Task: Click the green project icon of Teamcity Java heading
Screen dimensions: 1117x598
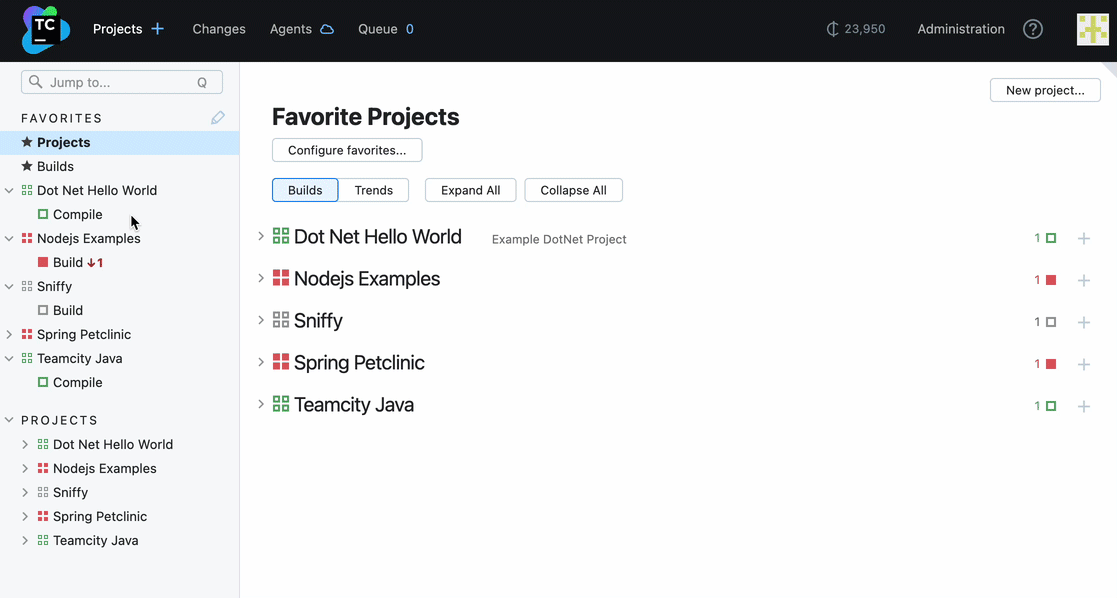Action: click(x=281, y=404)
